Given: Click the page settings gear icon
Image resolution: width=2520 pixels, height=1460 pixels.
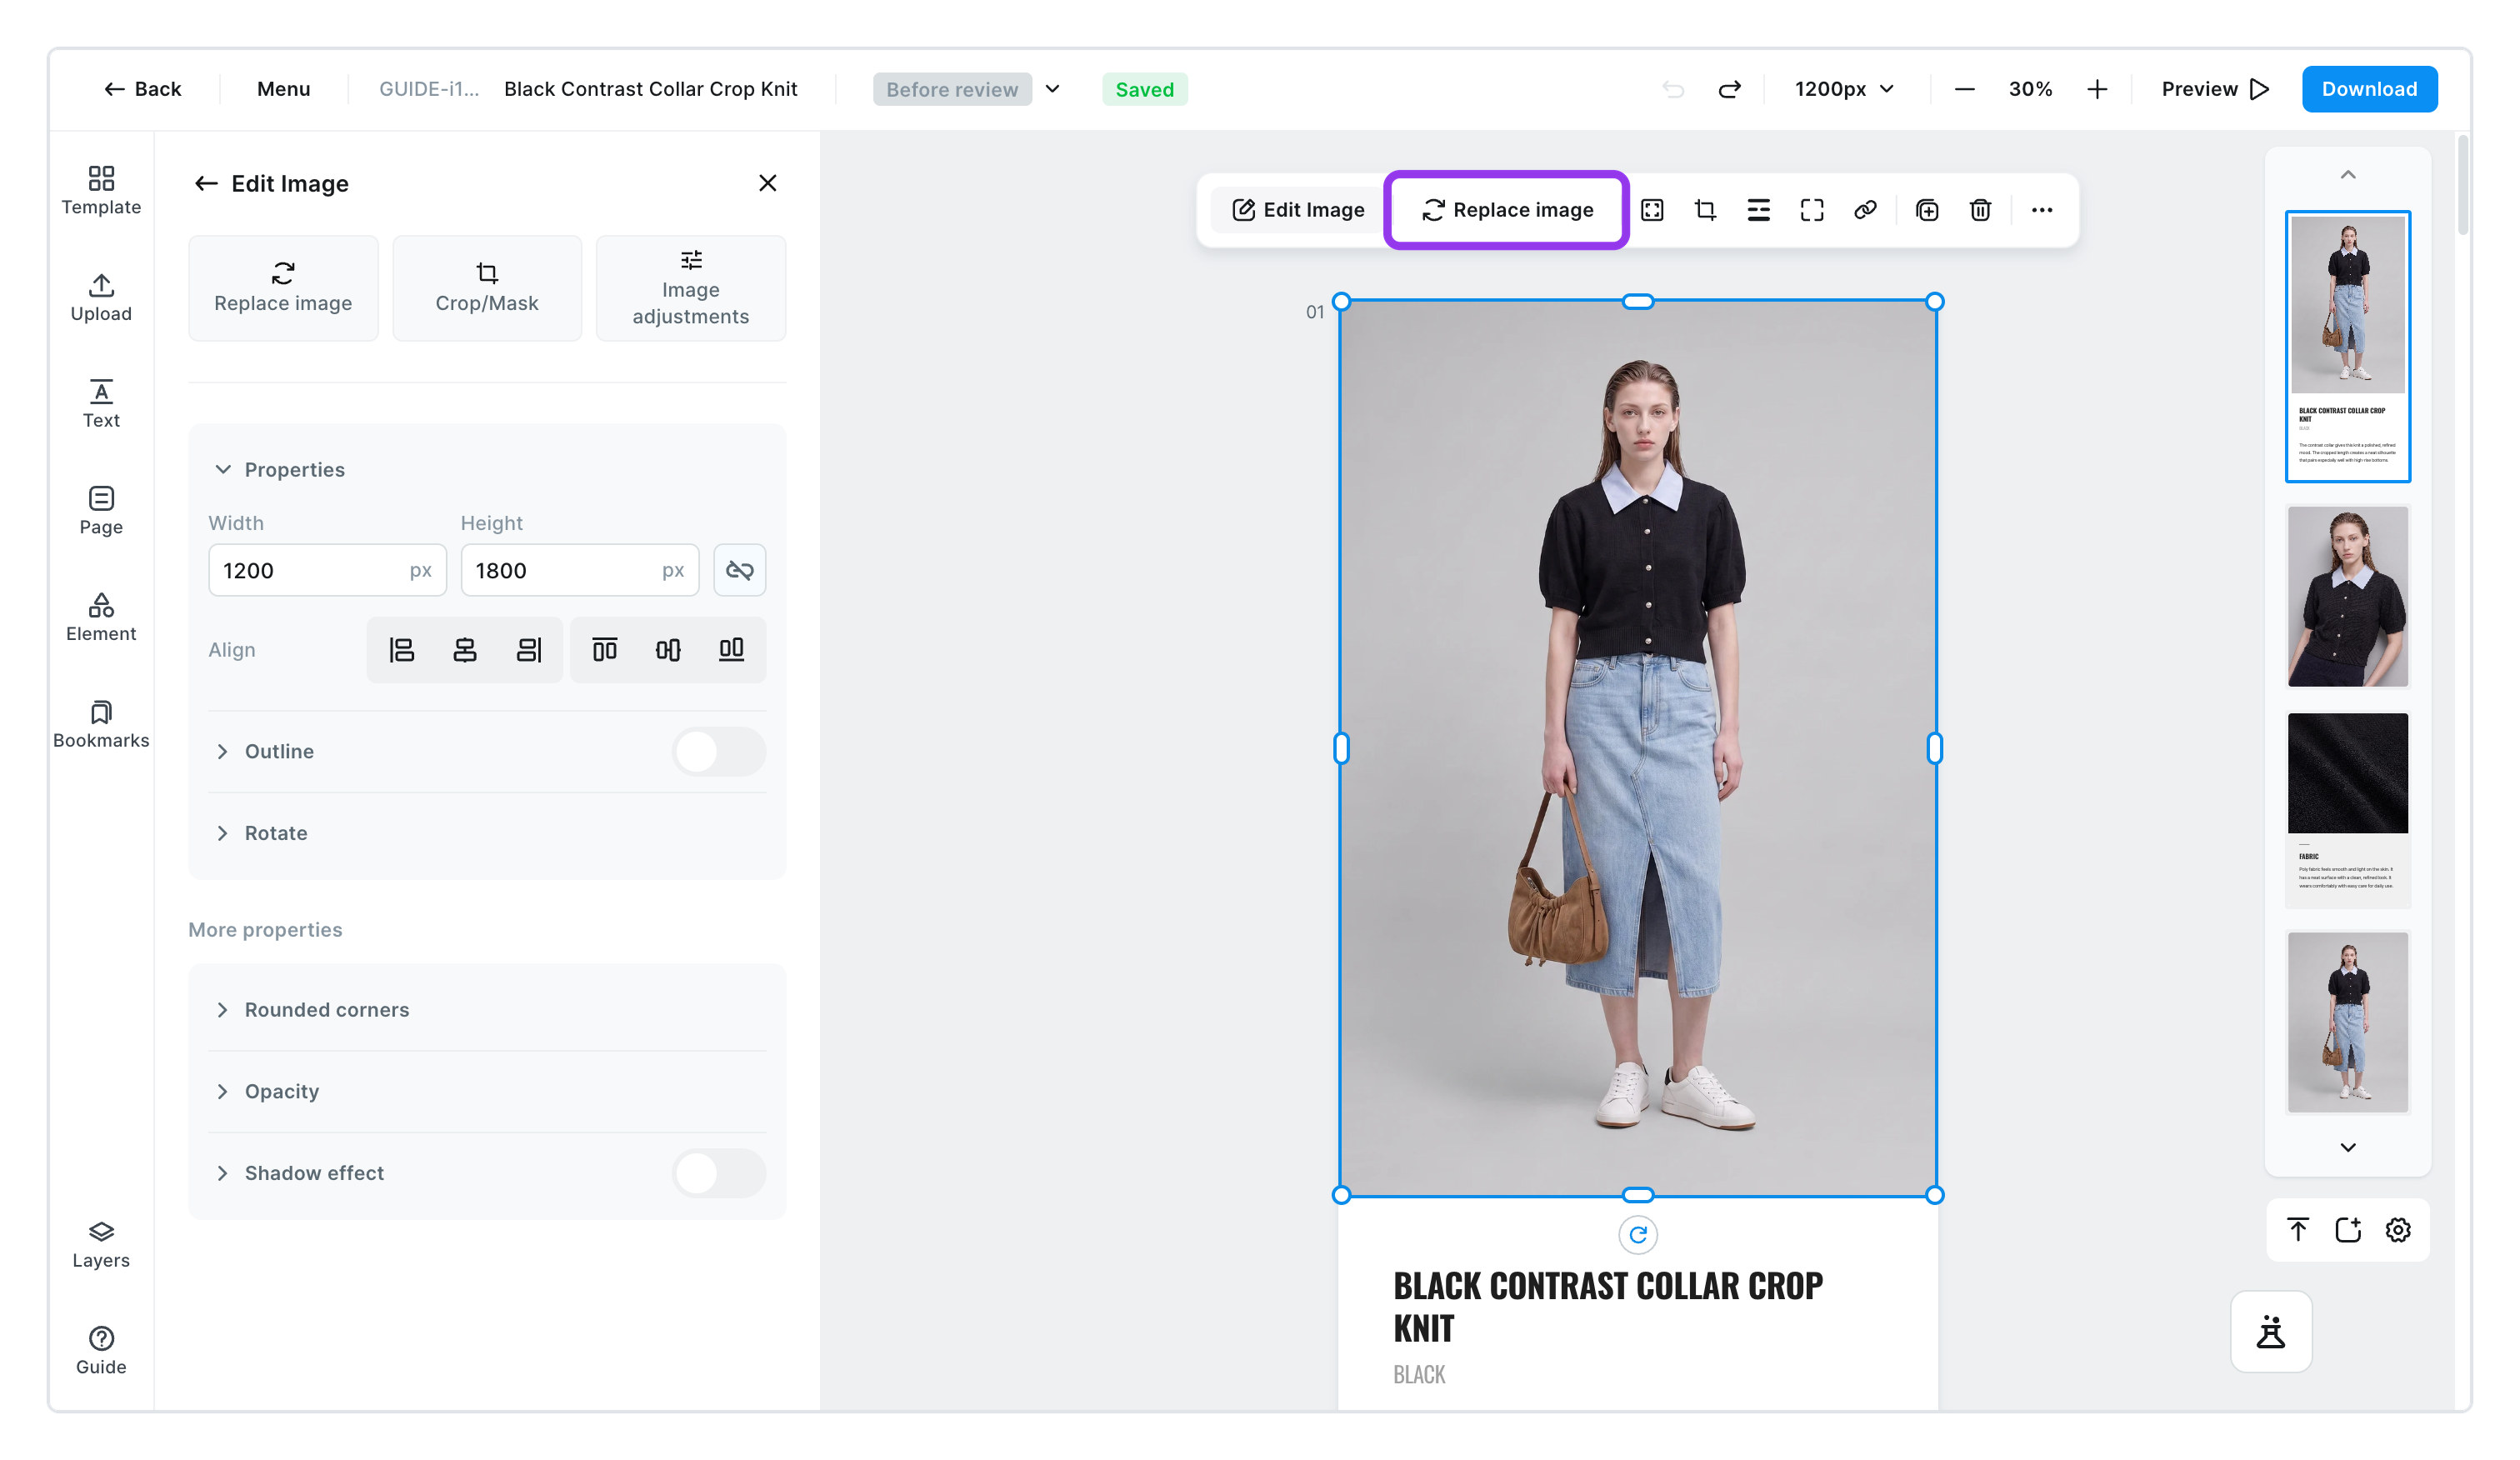Looking at the screenshot, I should 2398,1230.
